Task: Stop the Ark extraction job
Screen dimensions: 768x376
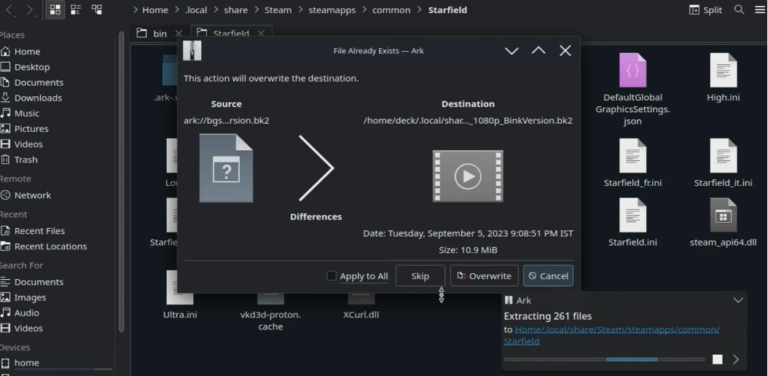Action: 717,359
